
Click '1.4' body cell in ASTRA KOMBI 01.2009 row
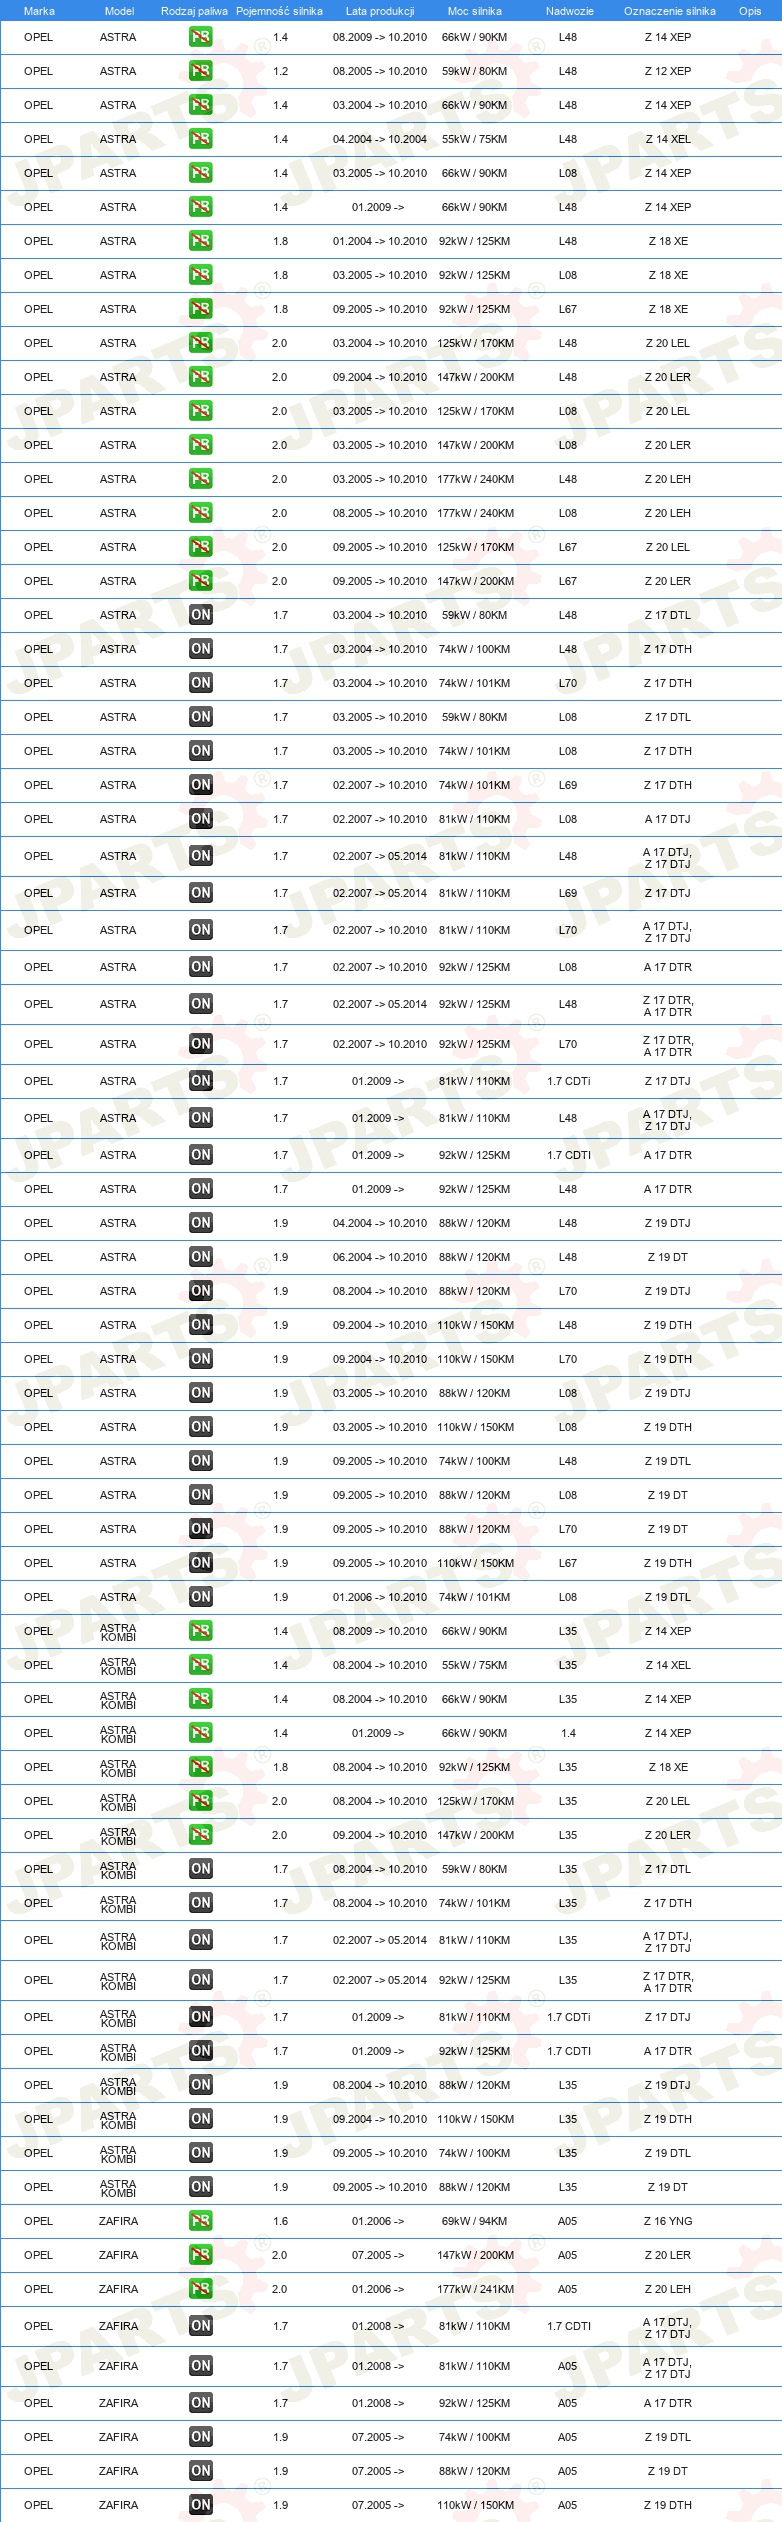pos(568,1733)
